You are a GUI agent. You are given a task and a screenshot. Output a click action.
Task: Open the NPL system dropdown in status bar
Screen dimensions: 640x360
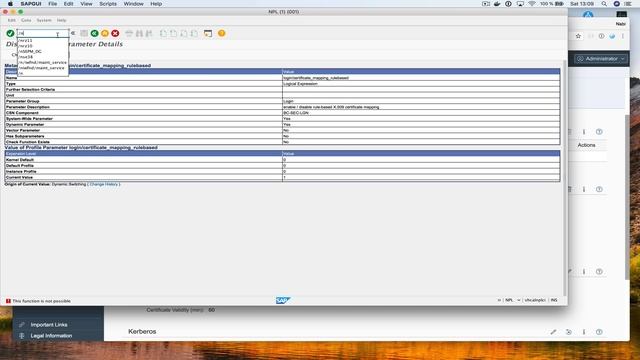tap(519, 300)
